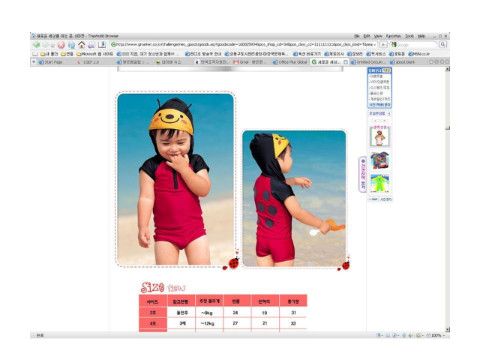Open the Help menu

(421, 36)
